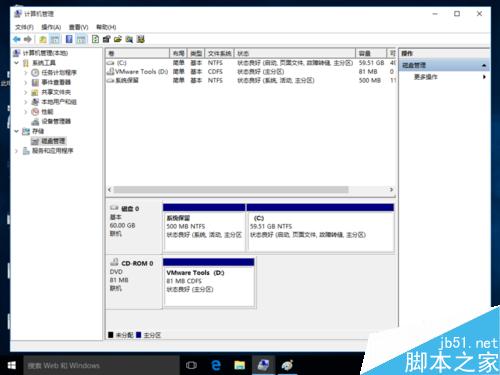
Task: Click the drive icon beside (C:) volume row
Action: pyautogui.click(x=111, y=63)
